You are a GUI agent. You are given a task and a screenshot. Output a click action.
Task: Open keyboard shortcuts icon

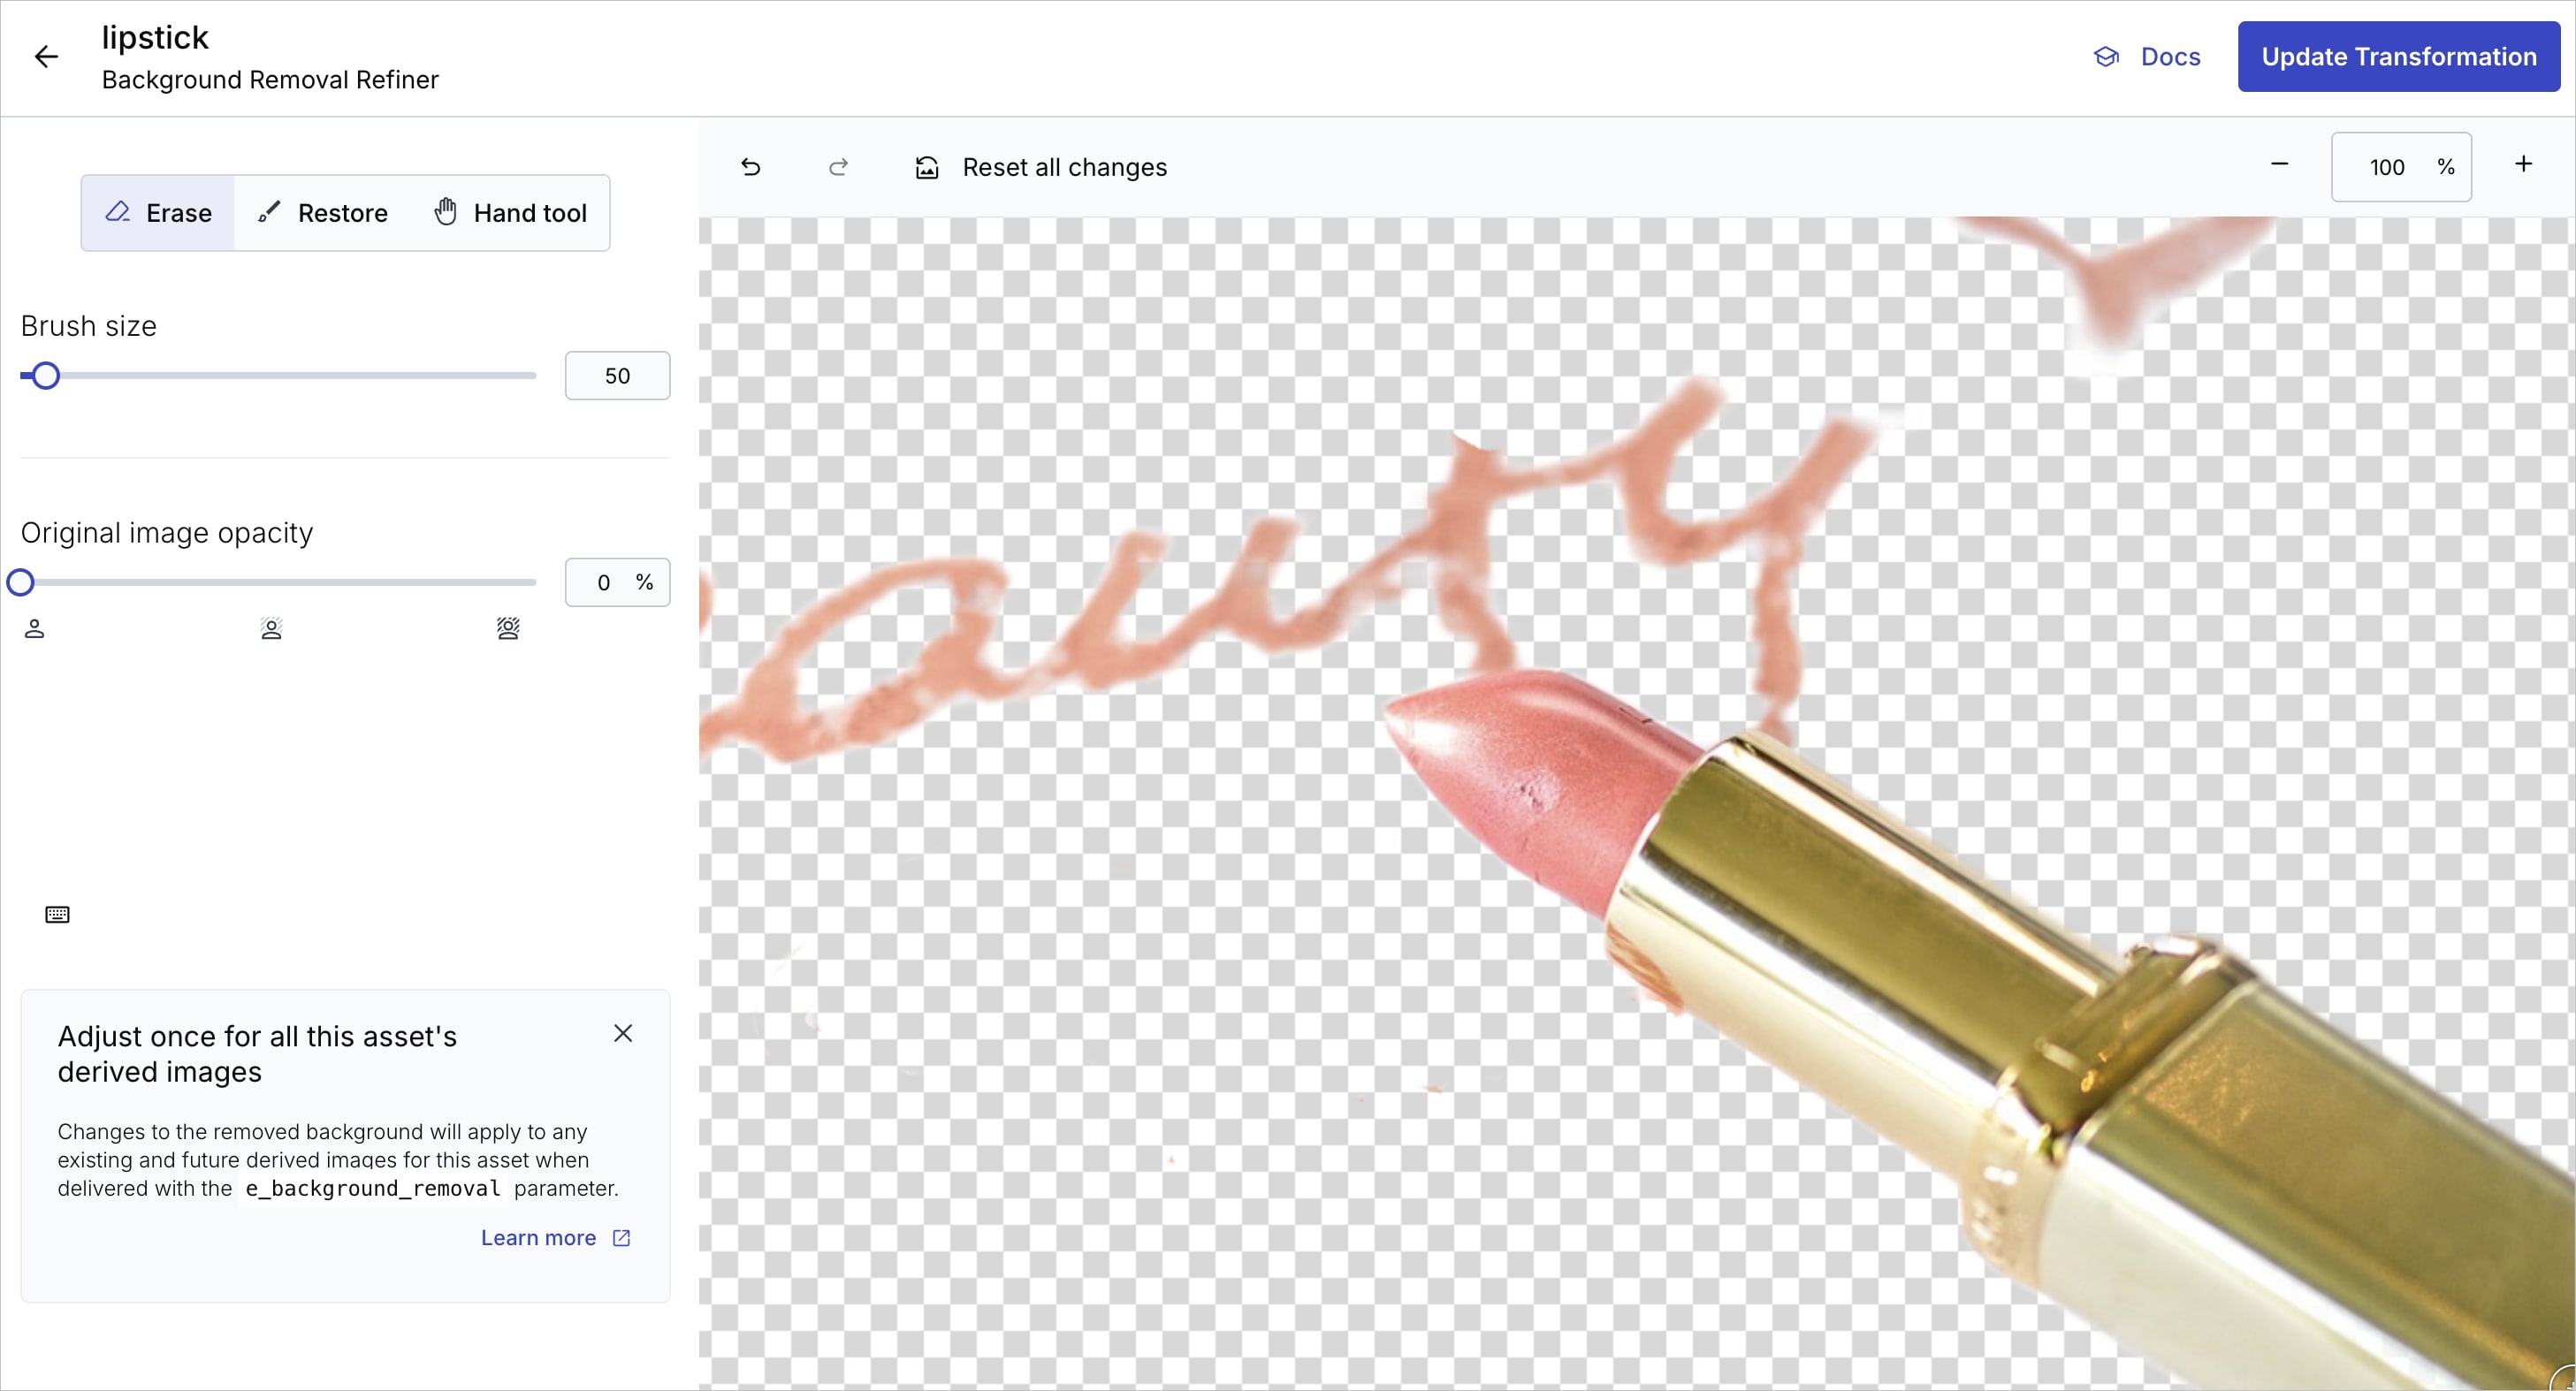[x=57, y=915]
